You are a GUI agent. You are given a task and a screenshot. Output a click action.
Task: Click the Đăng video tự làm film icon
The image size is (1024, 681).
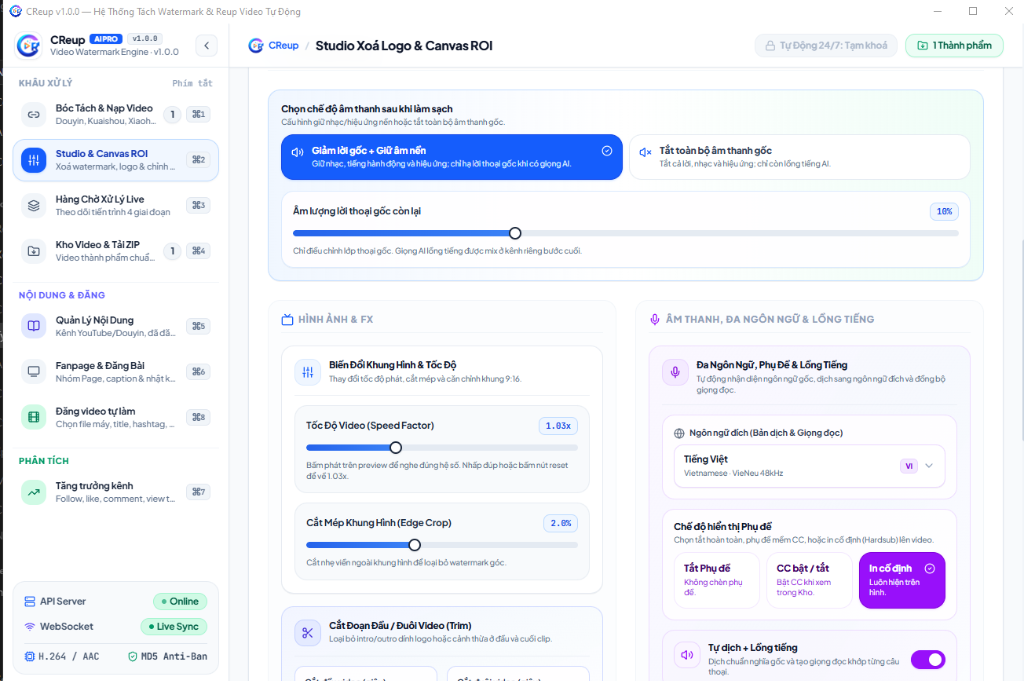33,417
